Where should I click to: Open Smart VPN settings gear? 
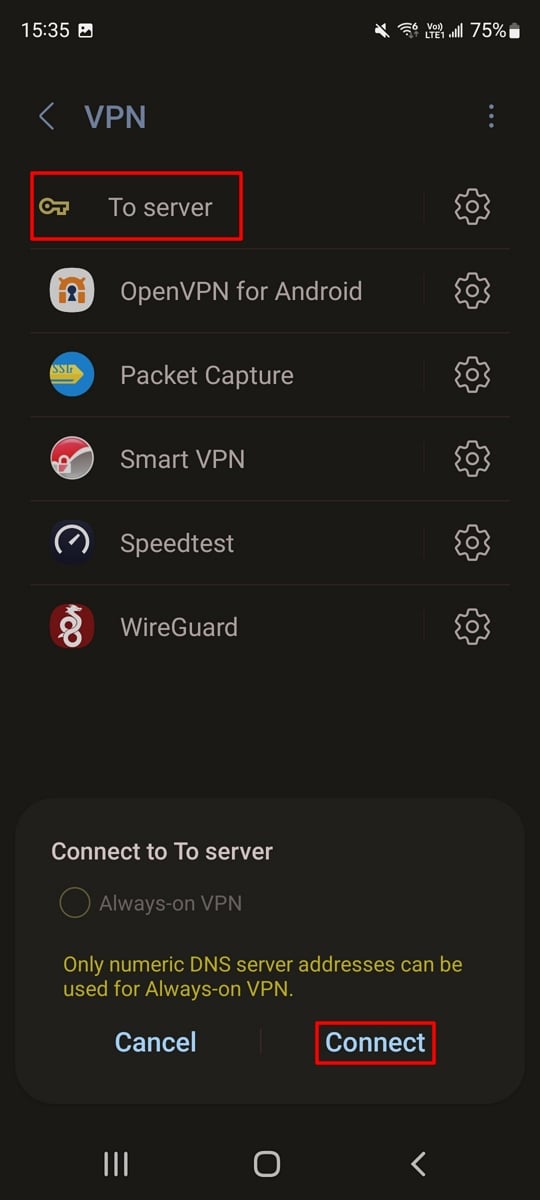[x=472, y=459]
